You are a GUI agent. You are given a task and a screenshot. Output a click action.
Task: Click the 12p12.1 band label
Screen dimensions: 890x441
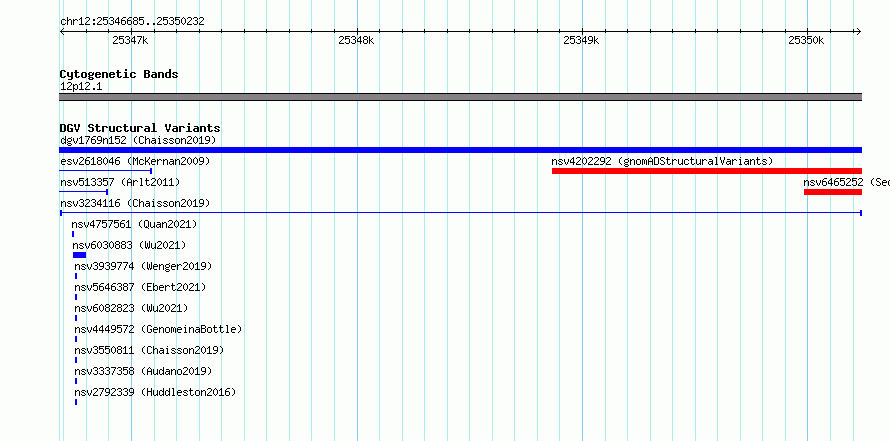[x=81, y=86]
